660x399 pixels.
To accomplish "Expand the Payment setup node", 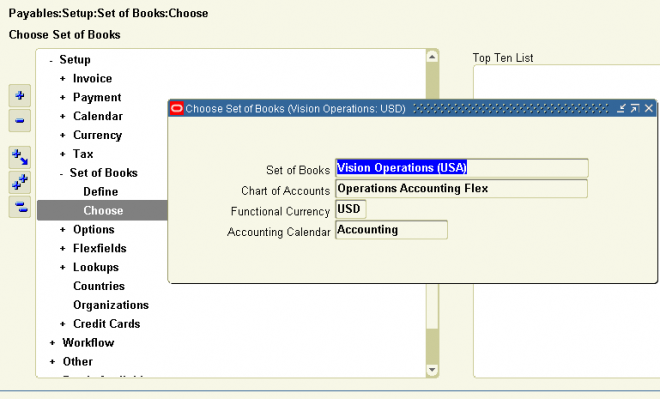I will pos(62,98).
